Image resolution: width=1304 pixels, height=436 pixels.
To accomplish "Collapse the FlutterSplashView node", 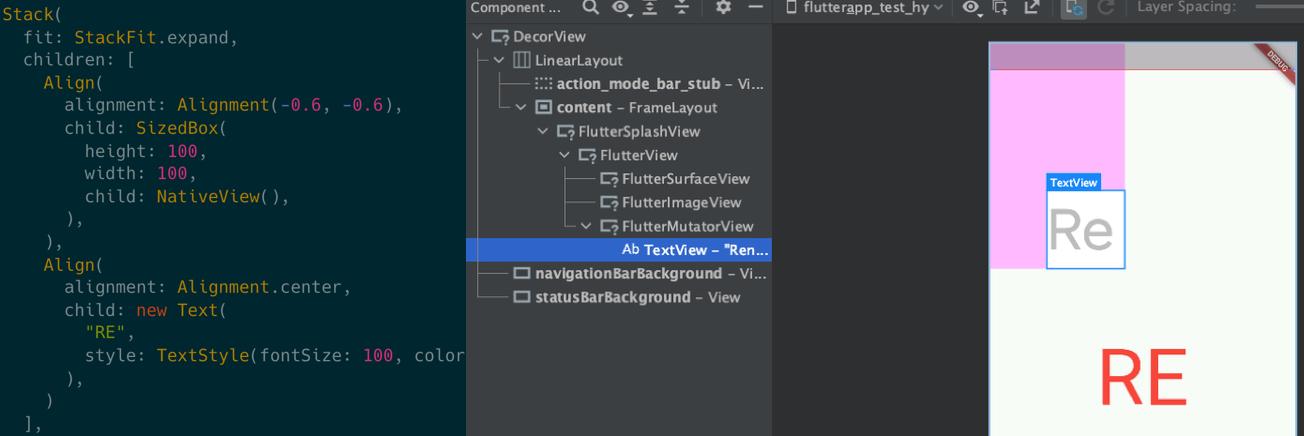I will tap(543, 132).
